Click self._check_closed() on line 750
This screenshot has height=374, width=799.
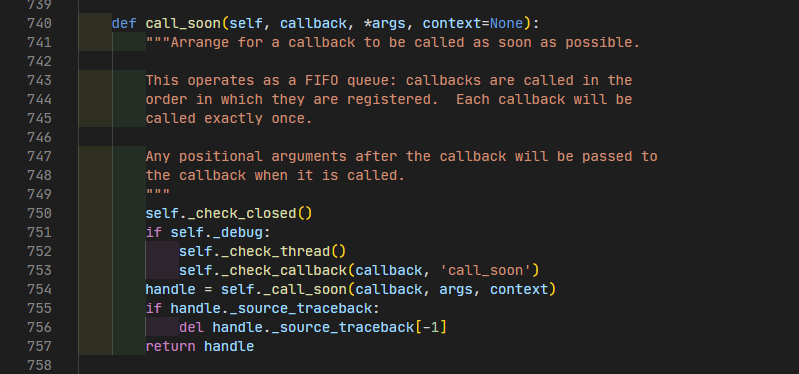[229, 213]
